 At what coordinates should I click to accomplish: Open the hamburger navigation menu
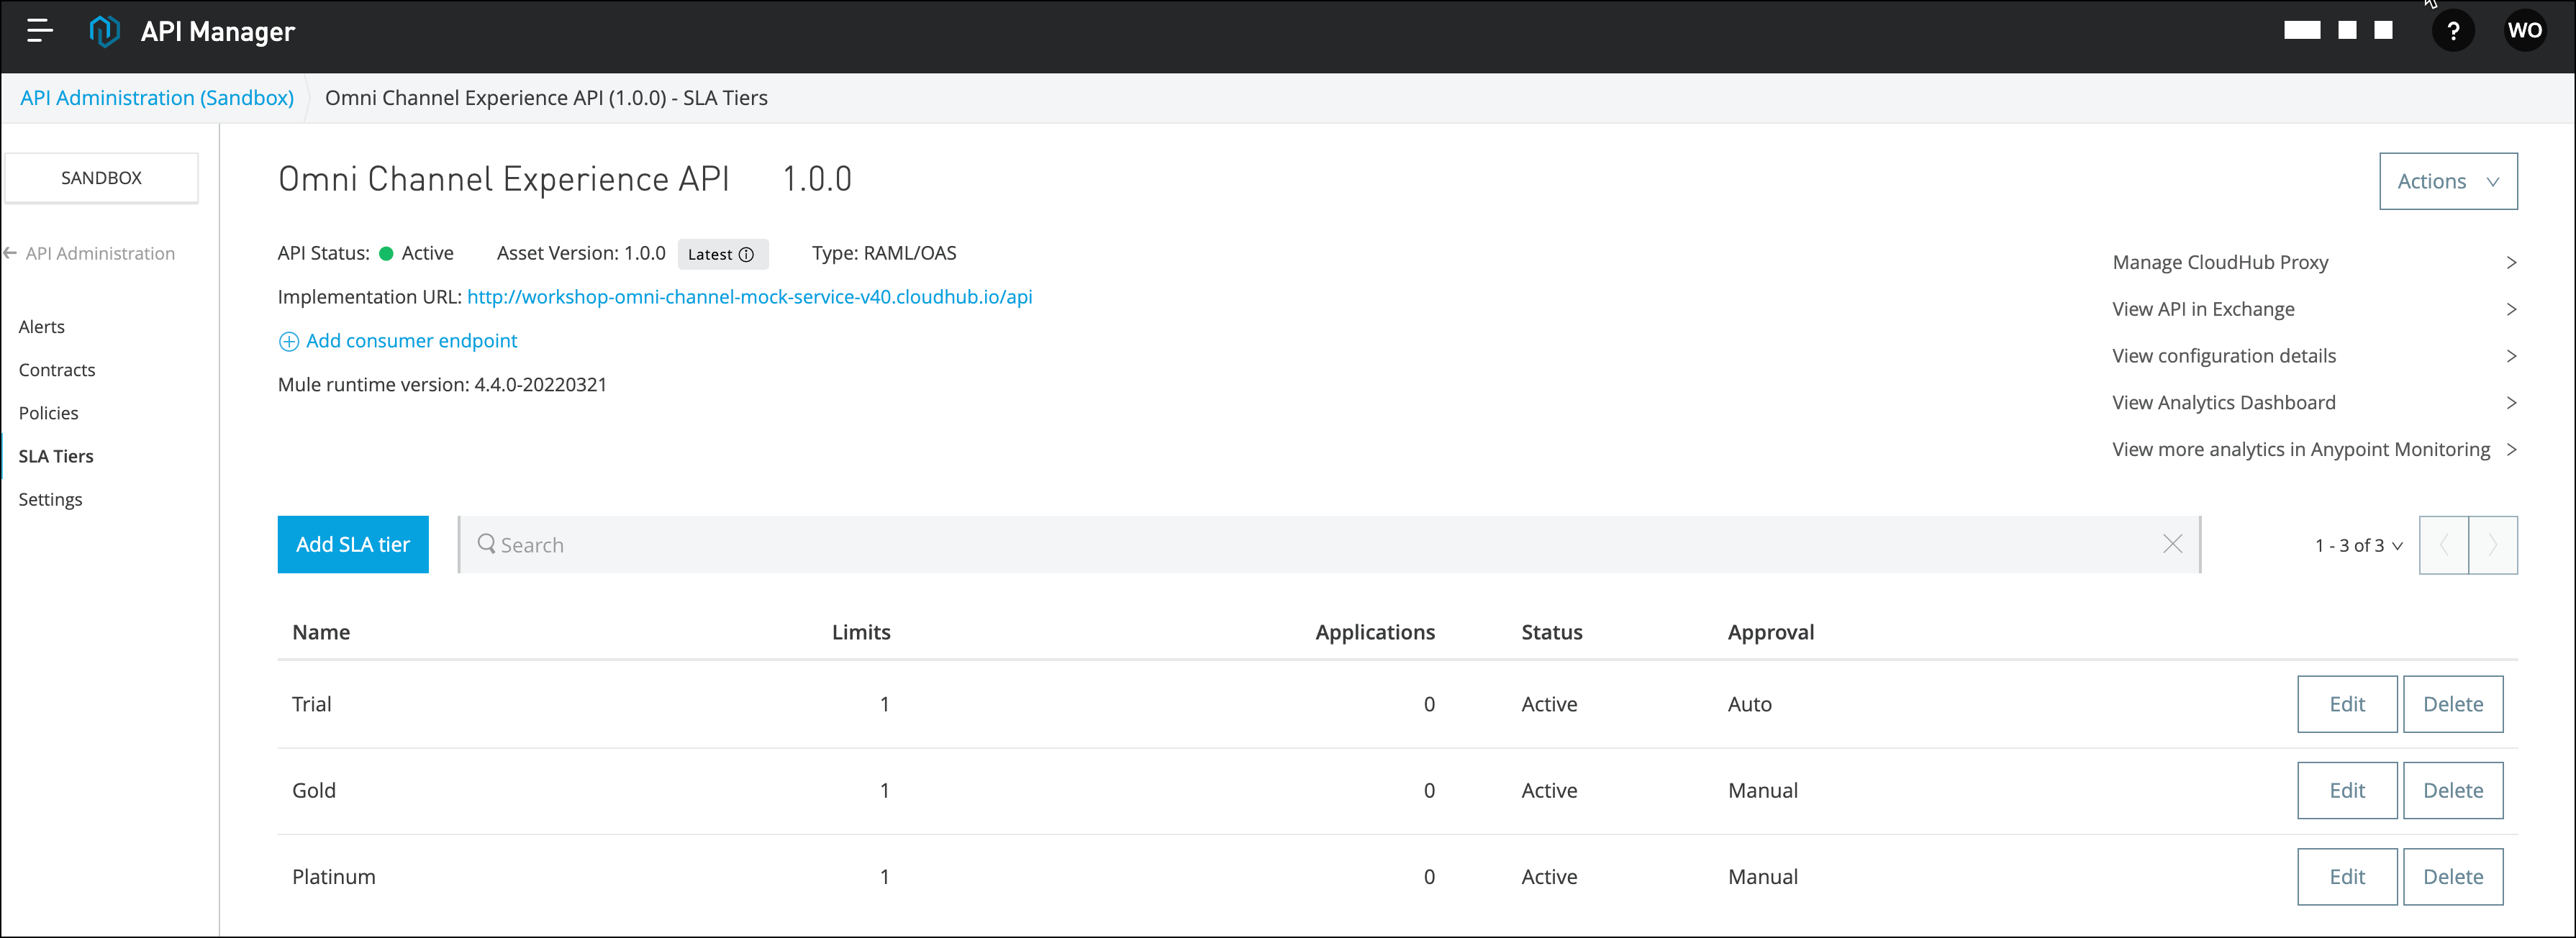tap(39, 31)
